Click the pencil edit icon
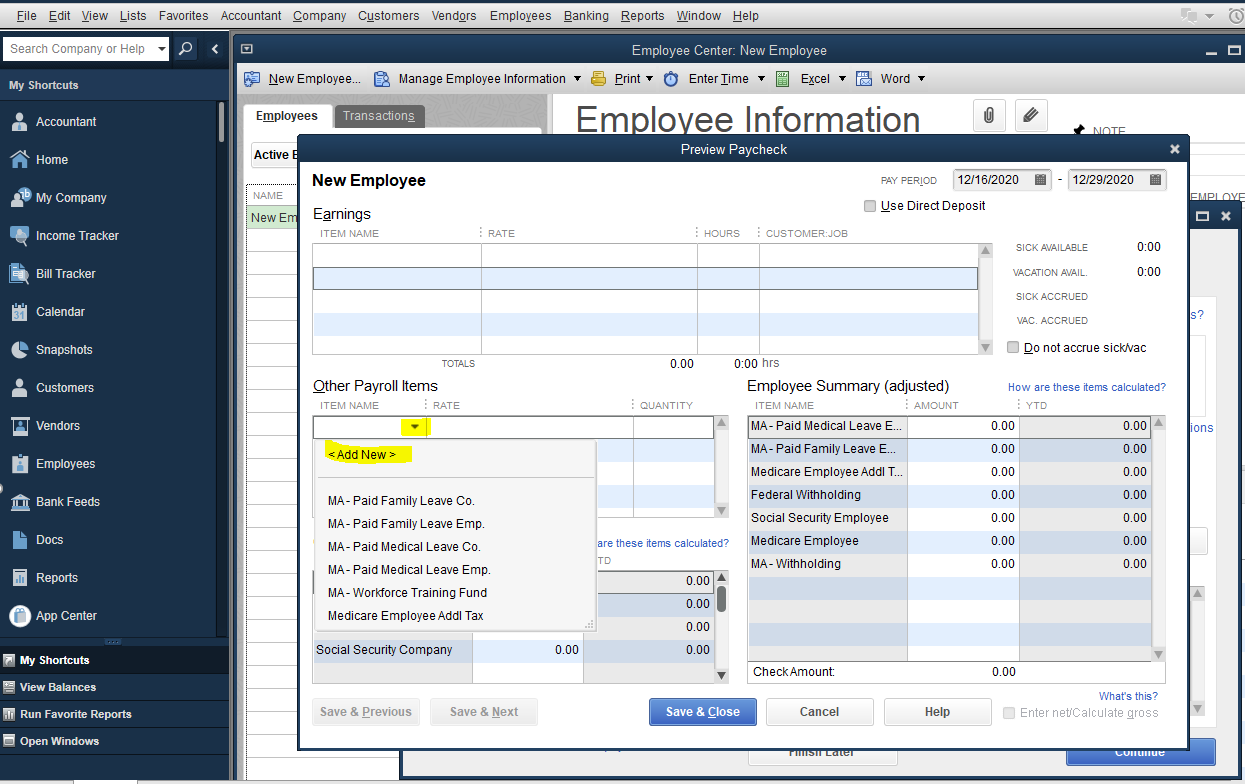Image resolution: width=1245 pixels, height=784 pixels. pos(1031,116)
